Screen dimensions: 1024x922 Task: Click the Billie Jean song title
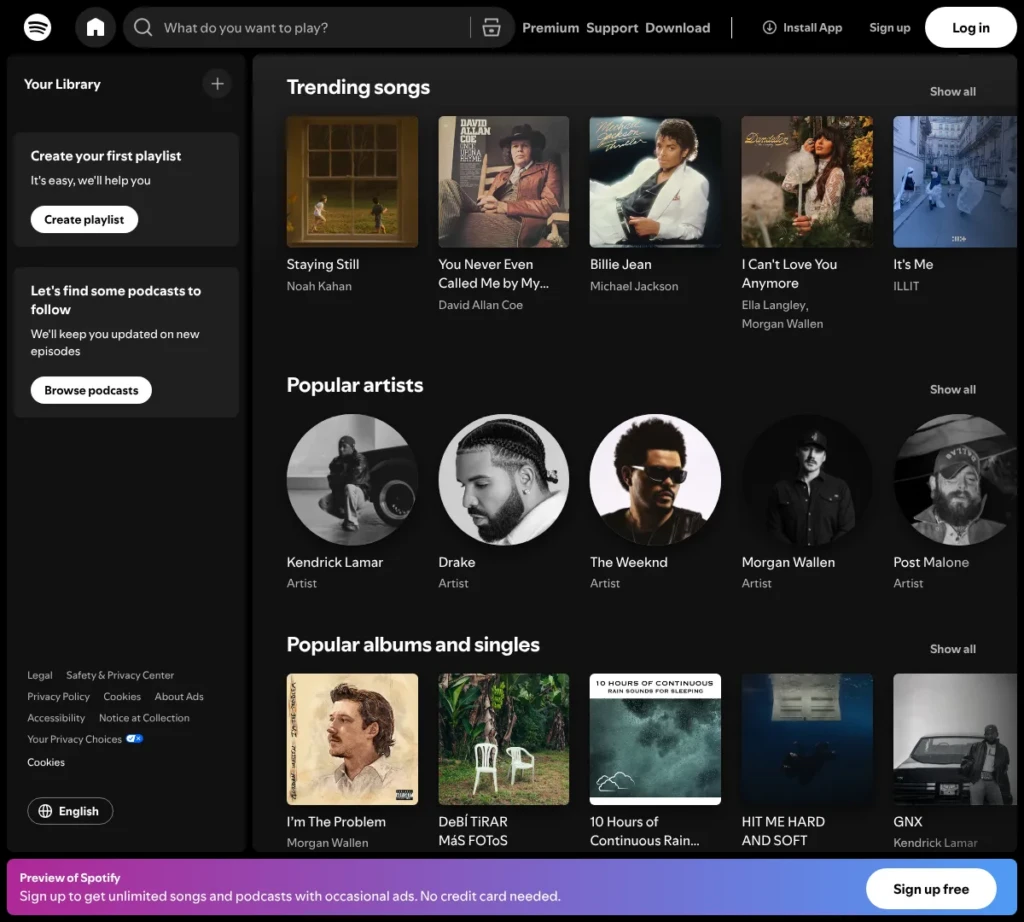tap(620, 264)
